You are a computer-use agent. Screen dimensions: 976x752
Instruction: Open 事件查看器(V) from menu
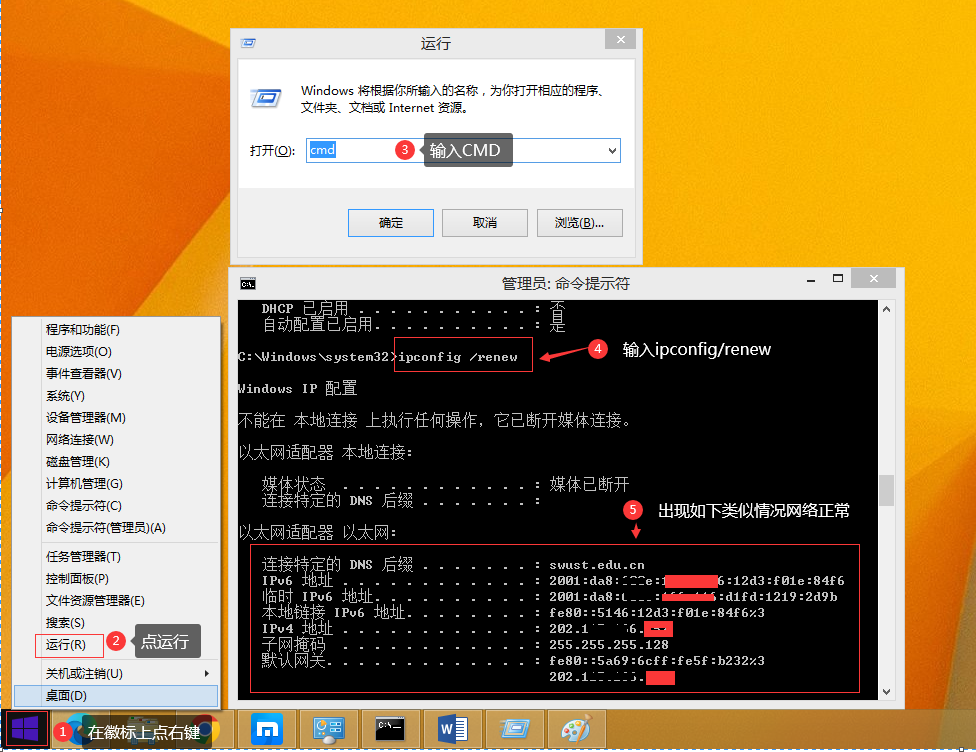coord(116,374)
